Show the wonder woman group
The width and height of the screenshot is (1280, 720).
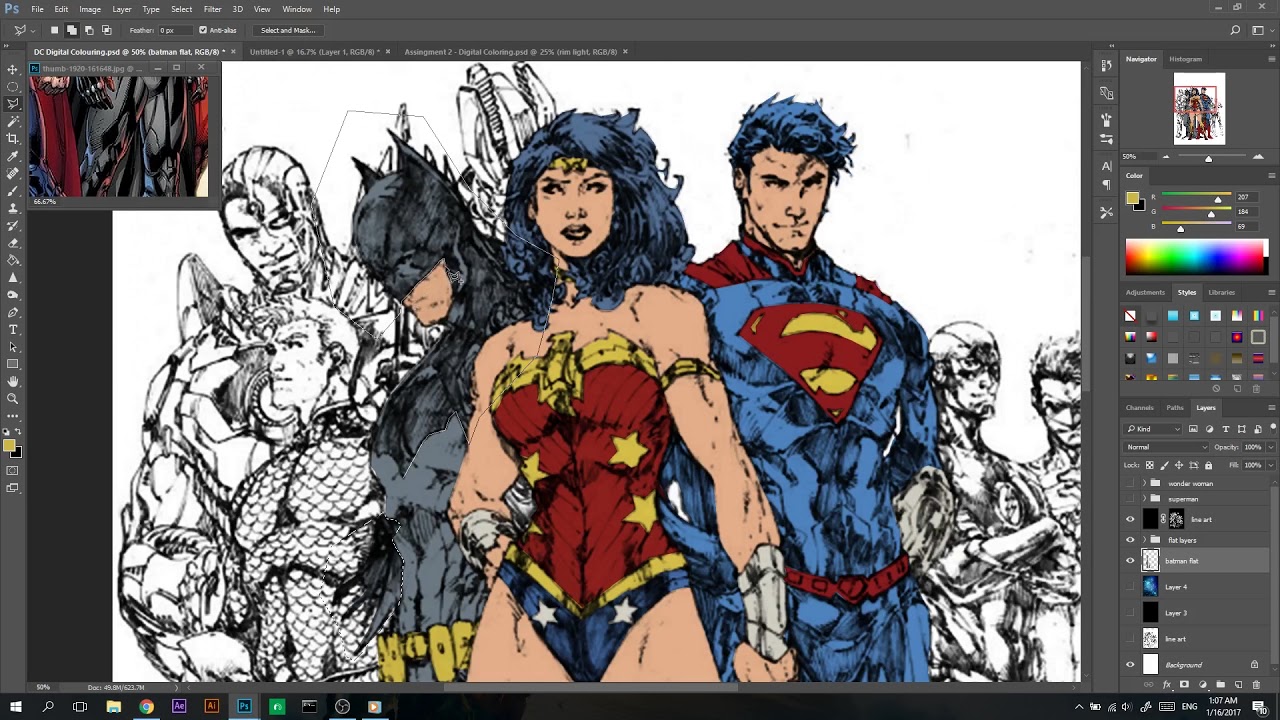click(1130, 483)
